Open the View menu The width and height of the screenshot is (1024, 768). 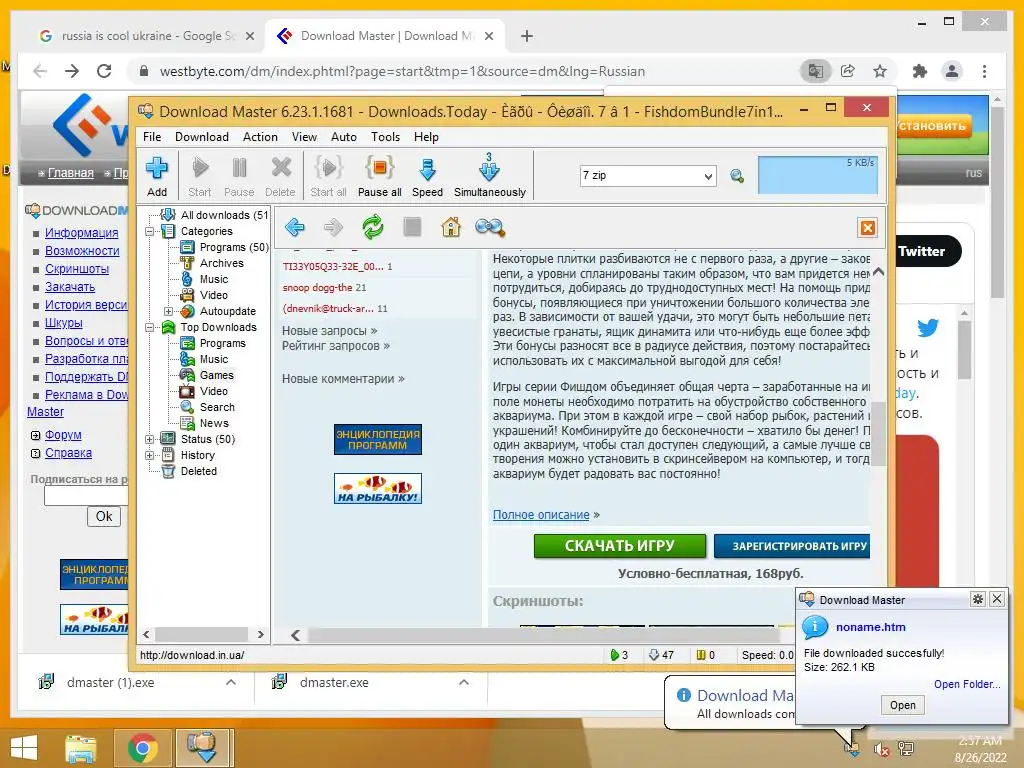coord(304,137)
